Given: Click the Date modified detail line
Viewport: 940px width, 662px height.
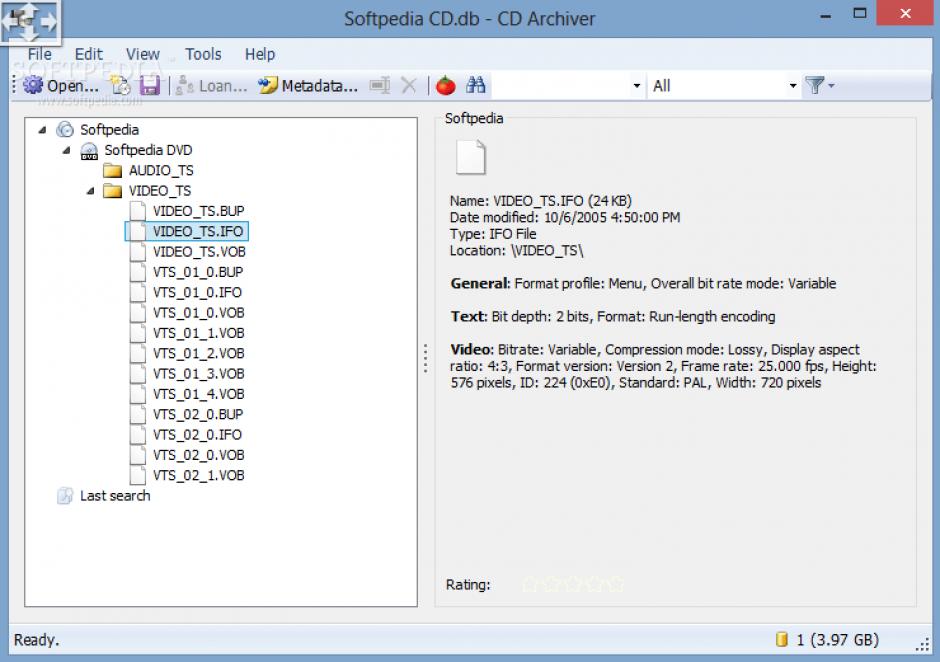Looking at the screenshot, I should click(565, 218).
